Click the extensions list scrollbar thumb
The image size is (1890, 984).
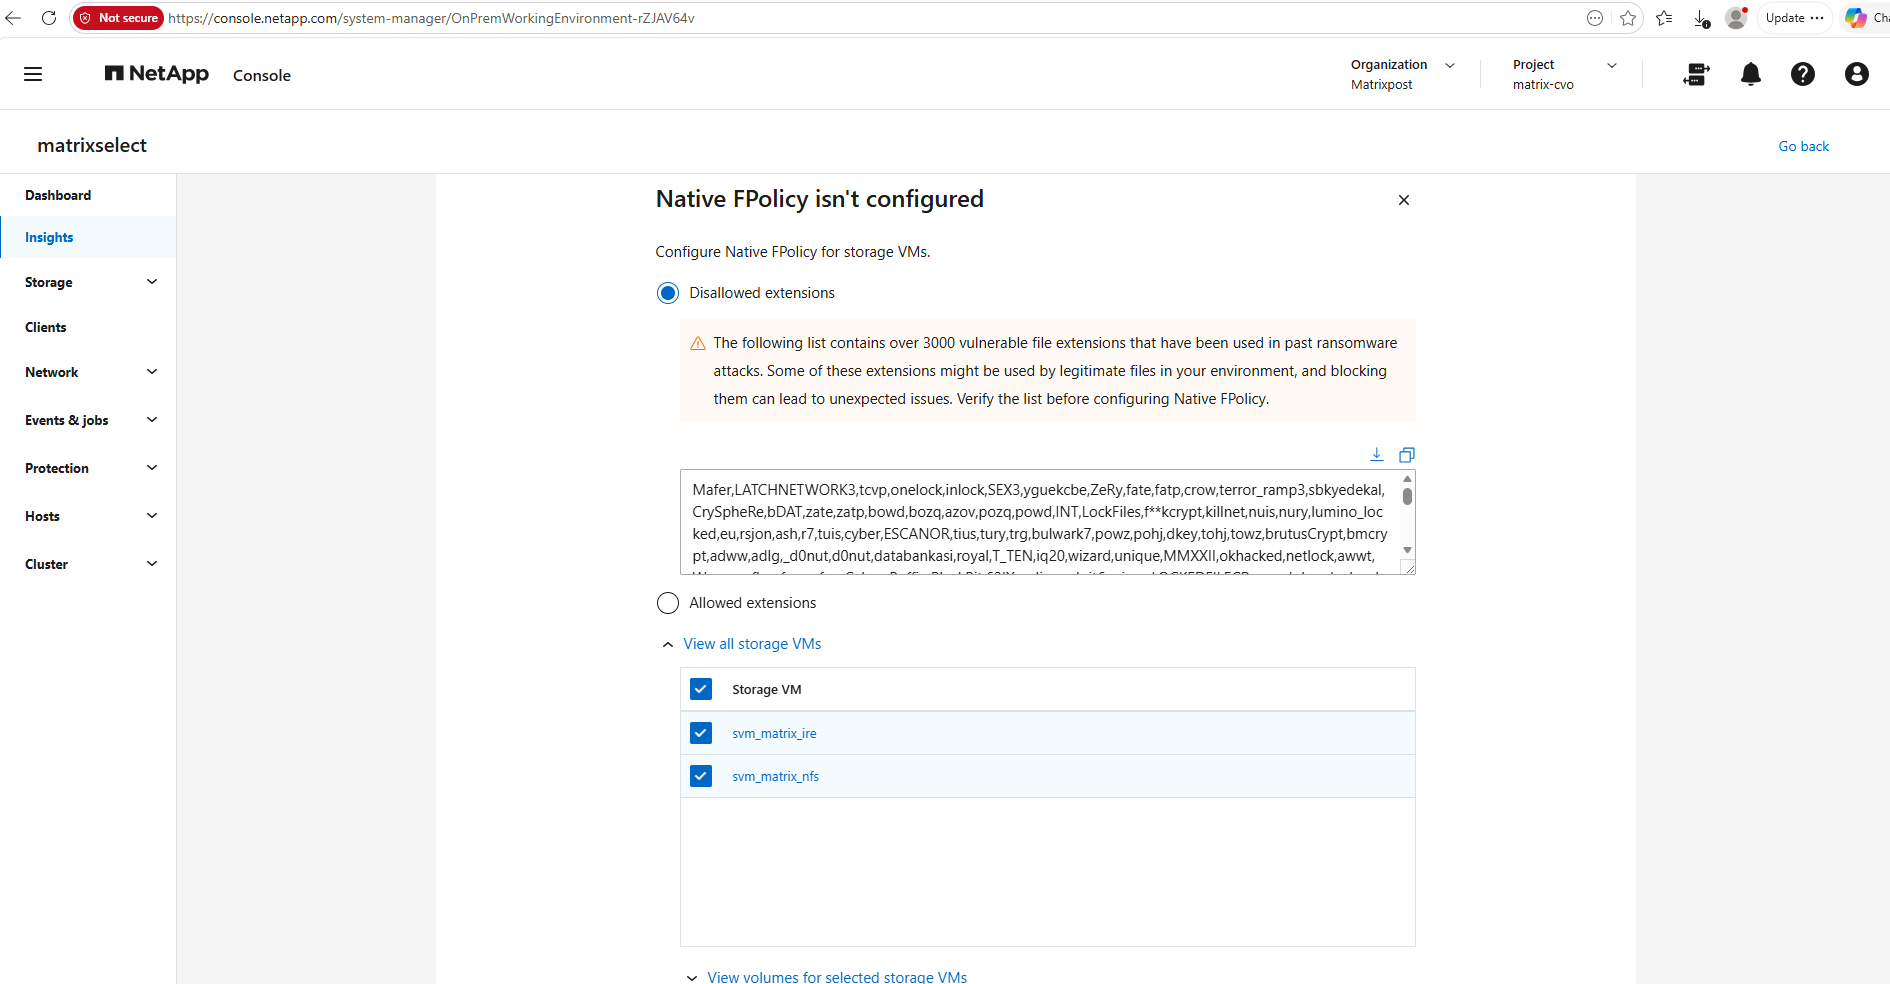click(x=1407, y=495)
